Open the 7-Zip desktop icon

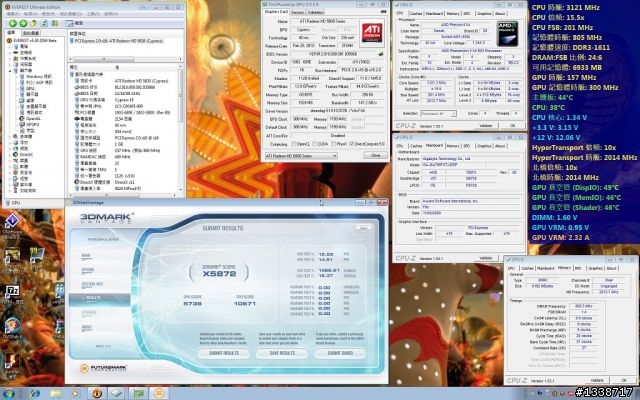pos(10,290)
